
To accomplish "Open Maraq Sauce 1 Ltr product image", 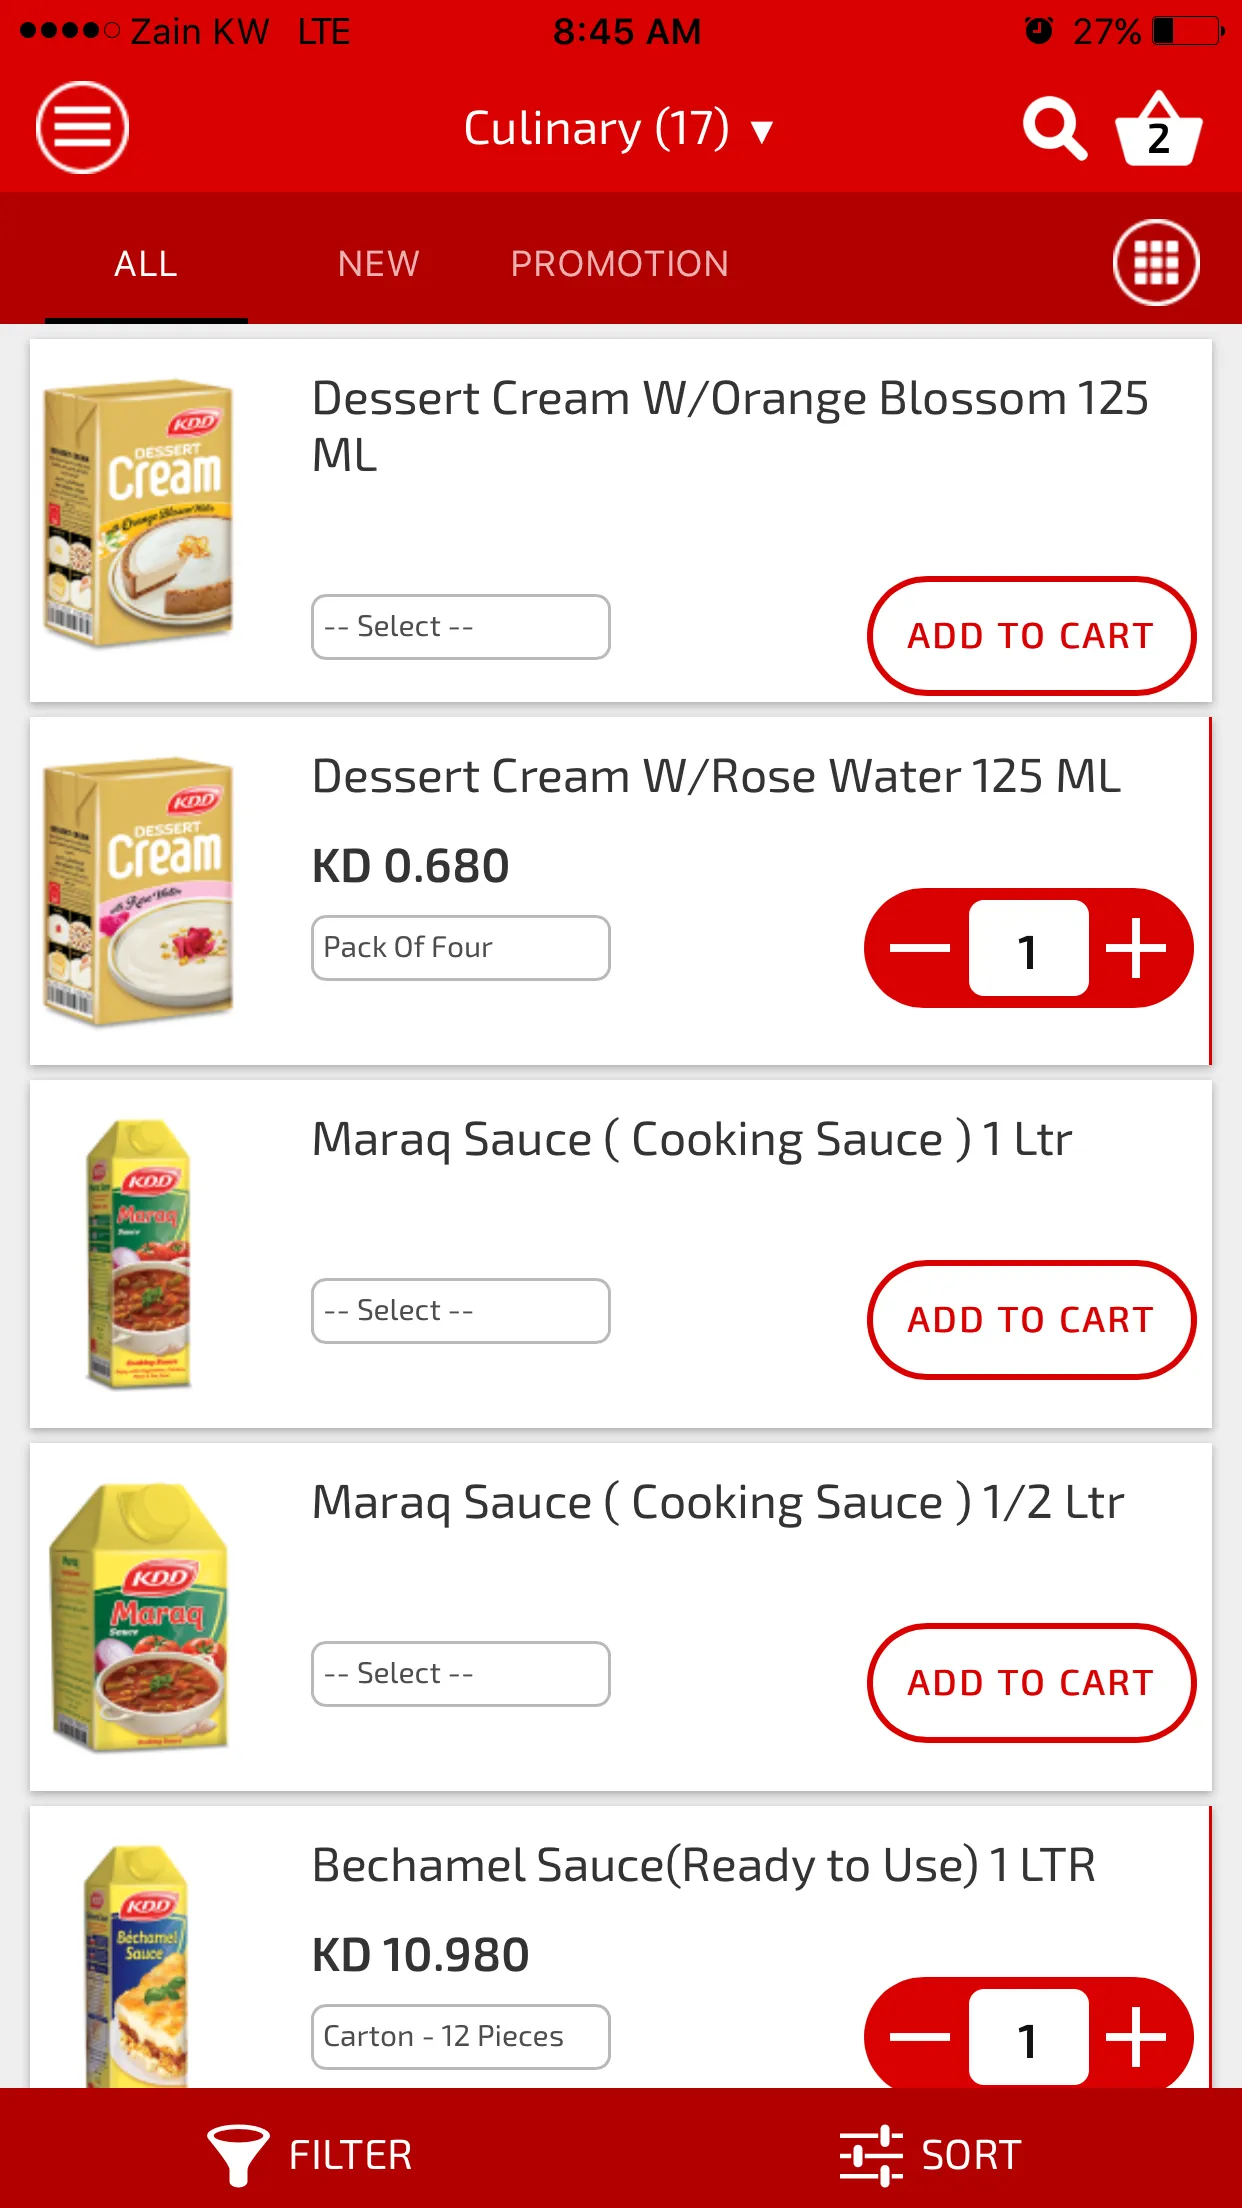I will point(139,1253).
